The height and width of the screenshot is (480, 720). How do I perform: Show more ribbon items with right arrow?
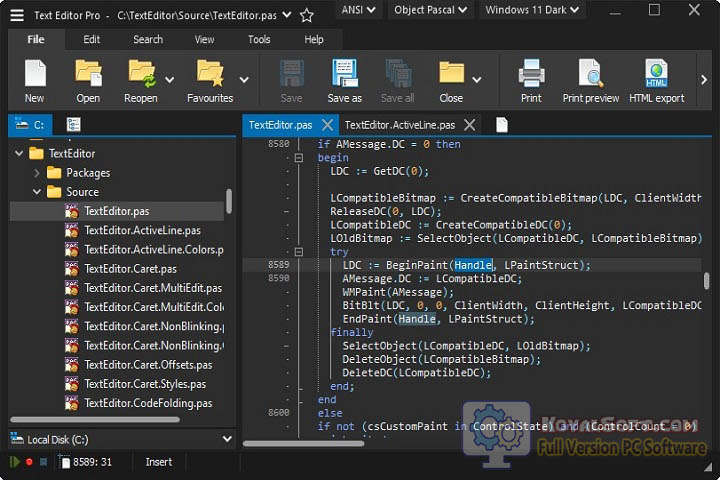pyautogui.click(x=704, y=80)
